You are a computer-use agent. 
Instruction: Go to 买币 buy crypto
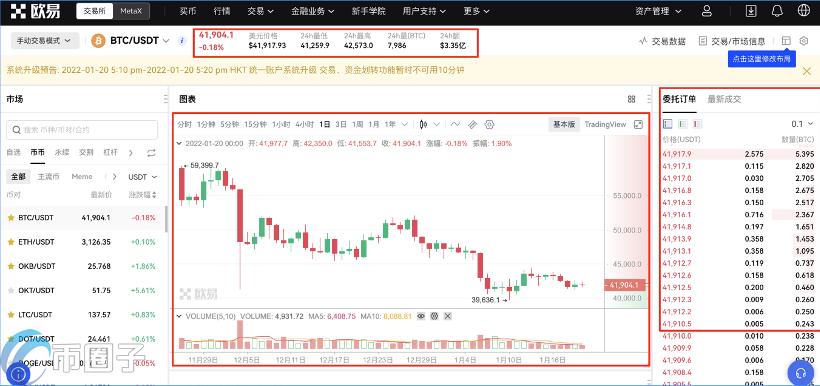[x=188, y=11]
